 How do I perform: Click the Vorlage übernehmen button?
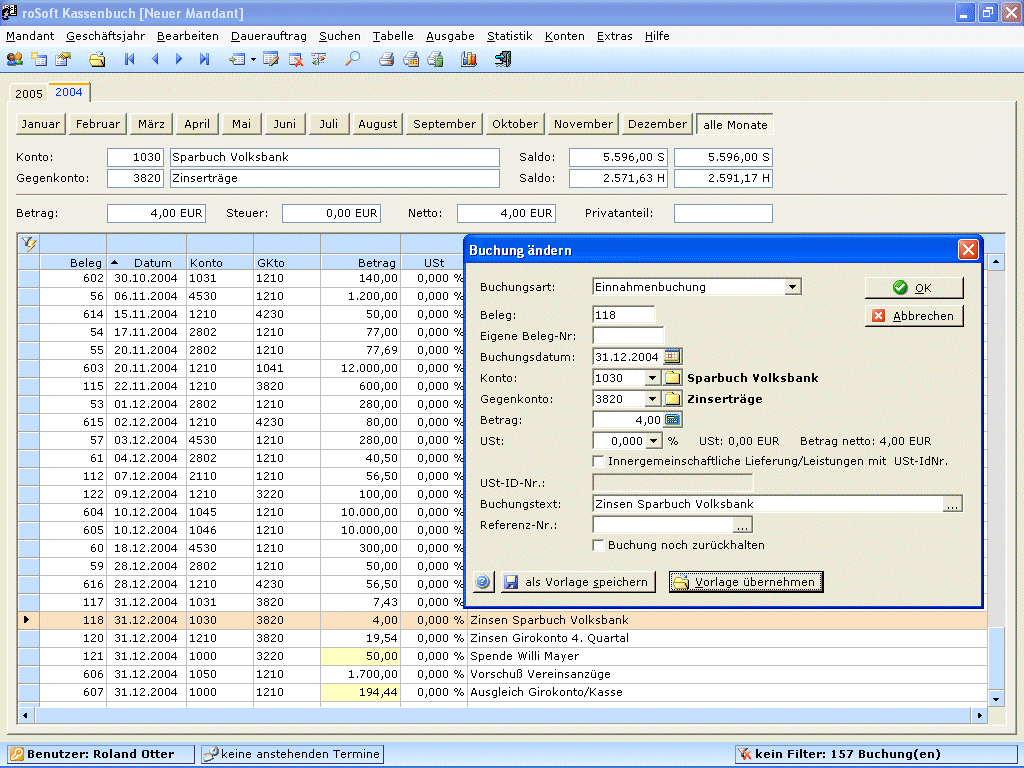pyautogui.click(x=746, y=582)
